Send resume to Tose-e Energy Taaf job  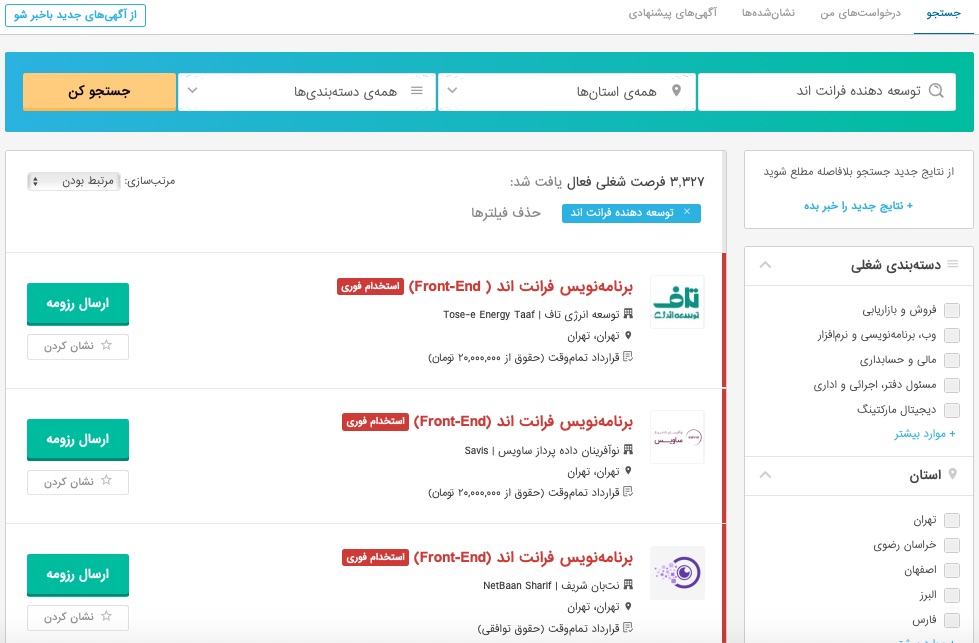[78, 304]
